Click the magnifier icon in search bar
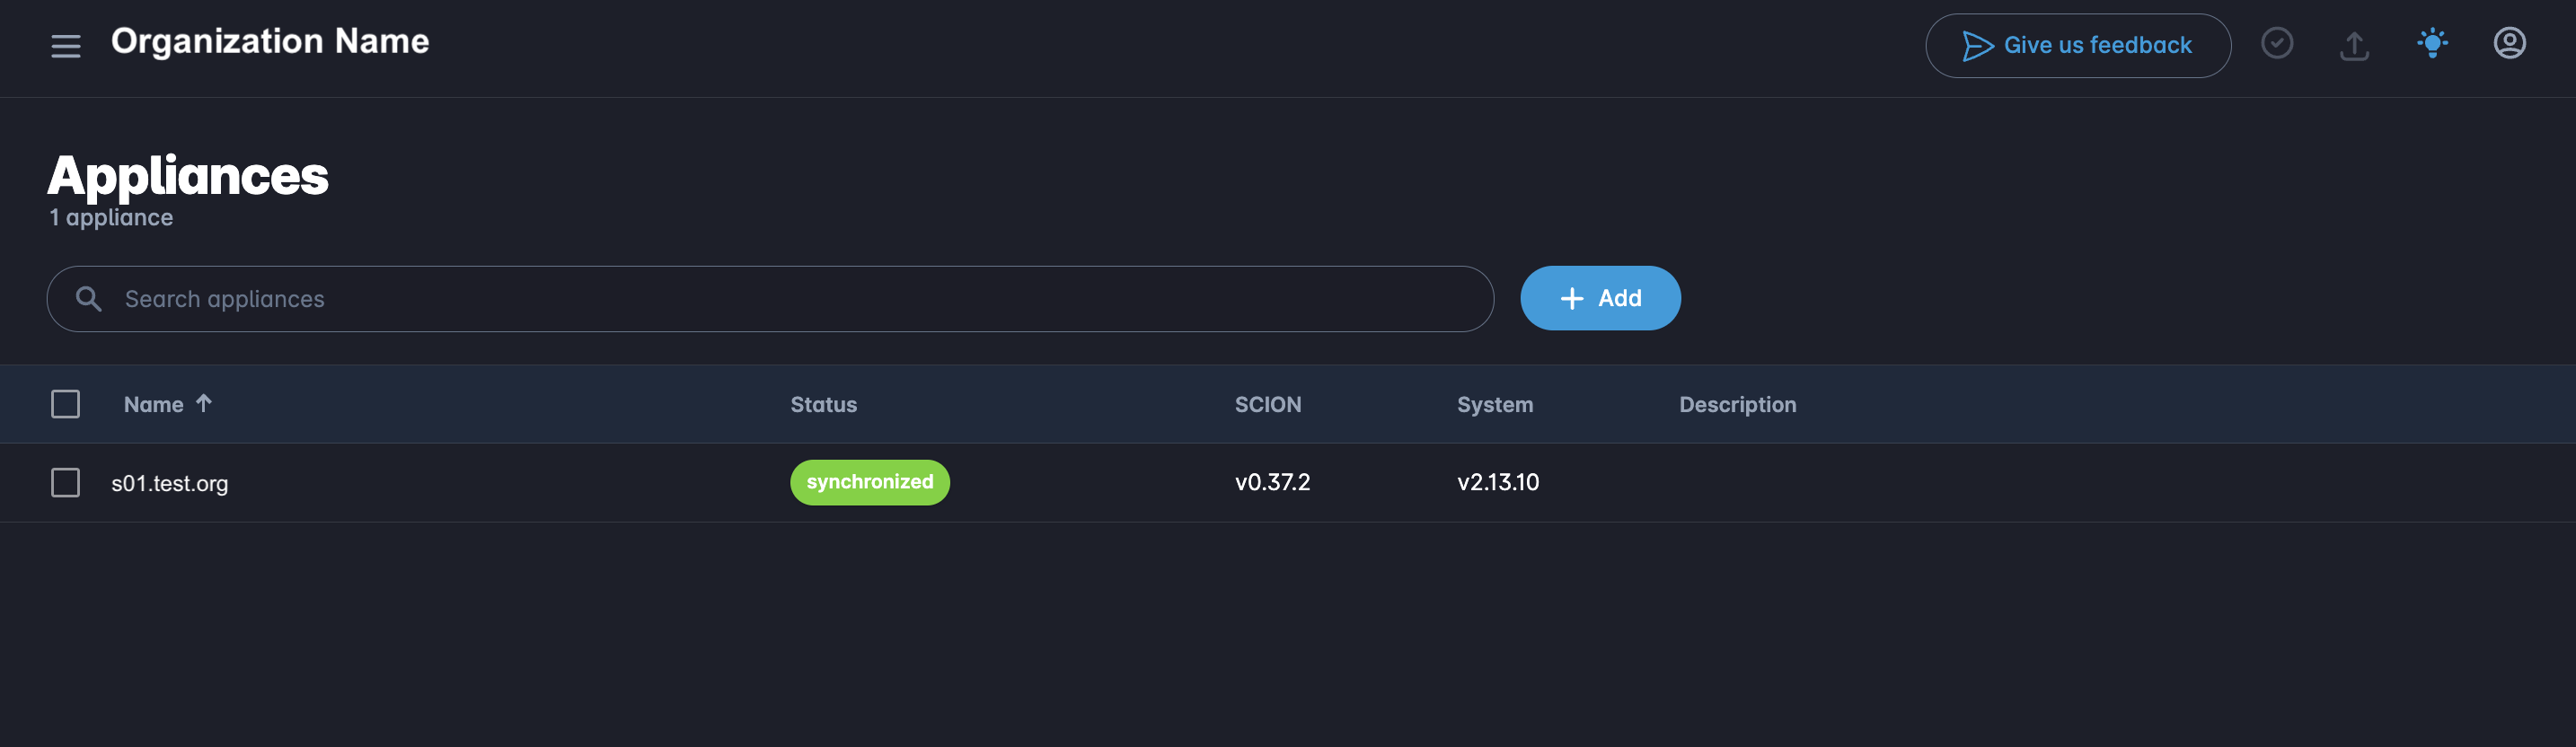This screenshot has width=2576, height=747. 89,299
